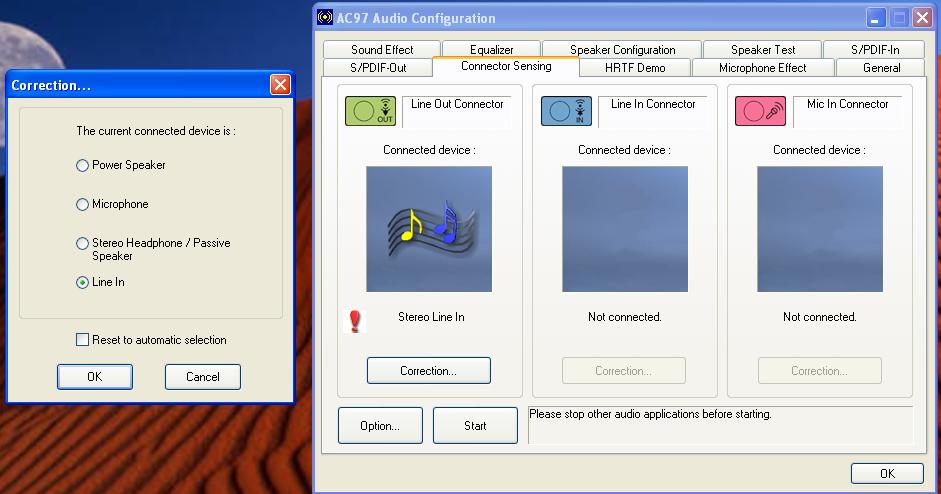Click the empty Line In connected device image

[x=625, y=229]
